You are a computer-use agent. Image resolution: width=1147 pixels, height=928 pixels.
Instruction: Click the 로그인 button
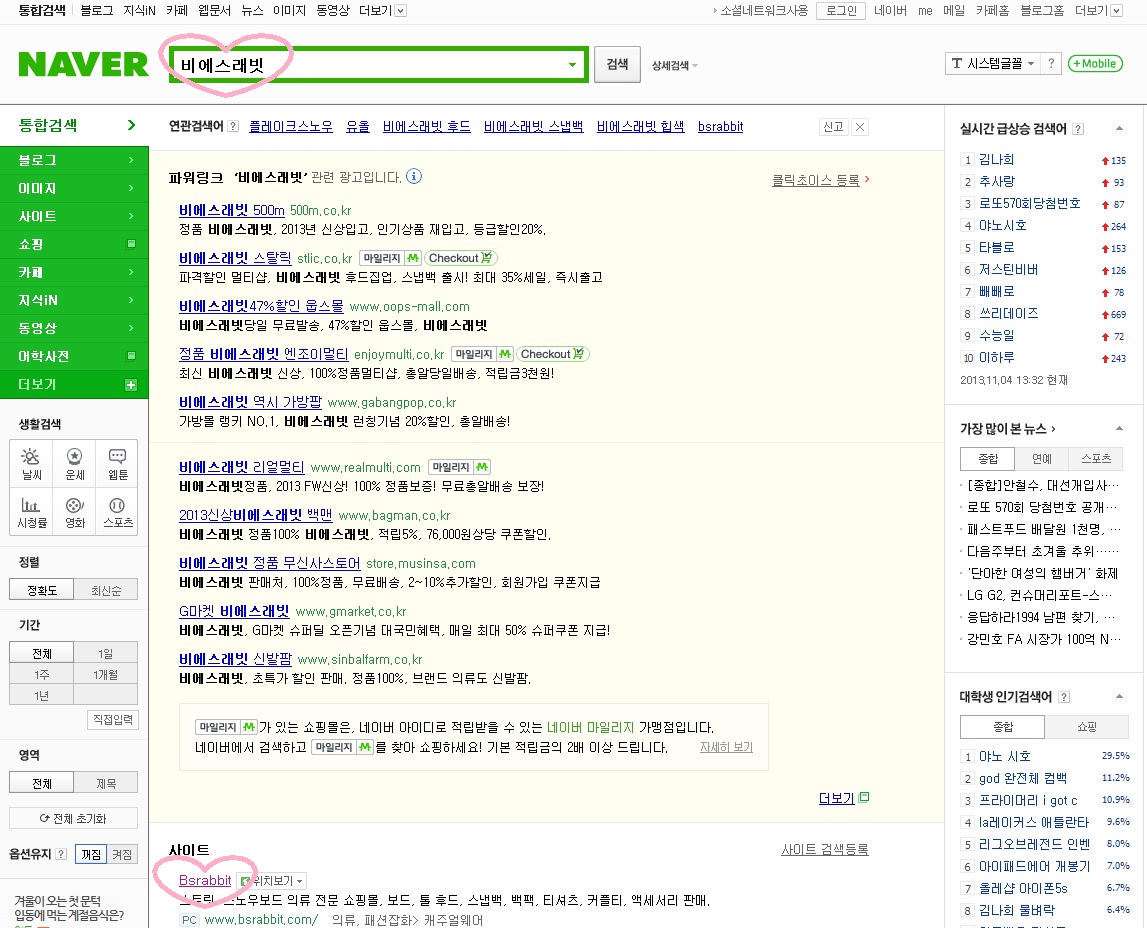(841, 10)
